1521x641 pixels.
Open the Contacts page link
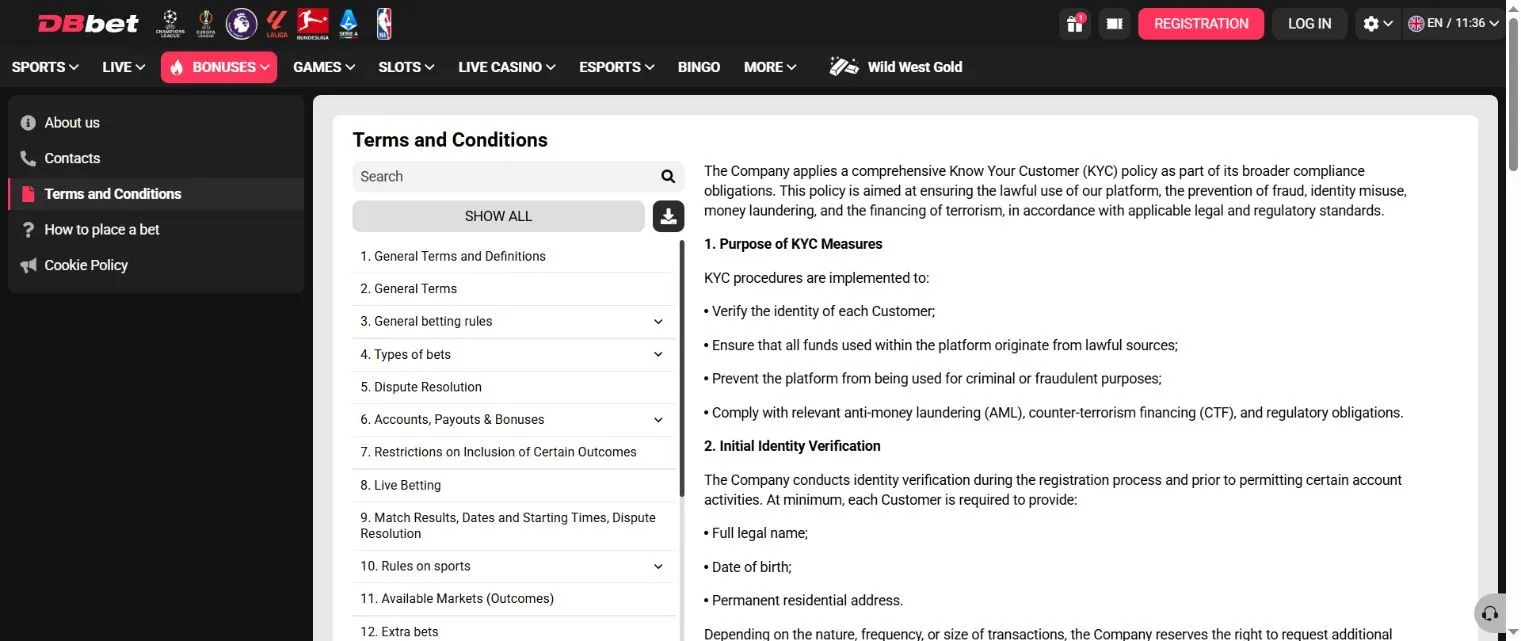72,158
